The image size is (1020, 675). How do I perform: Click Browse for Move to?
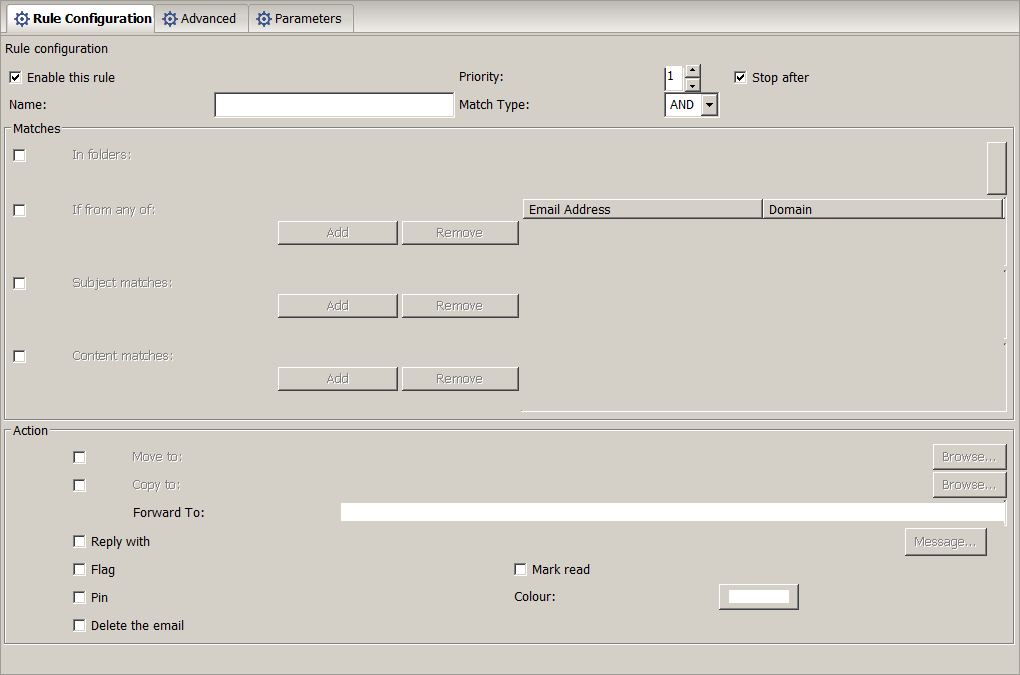click(969, 457)
